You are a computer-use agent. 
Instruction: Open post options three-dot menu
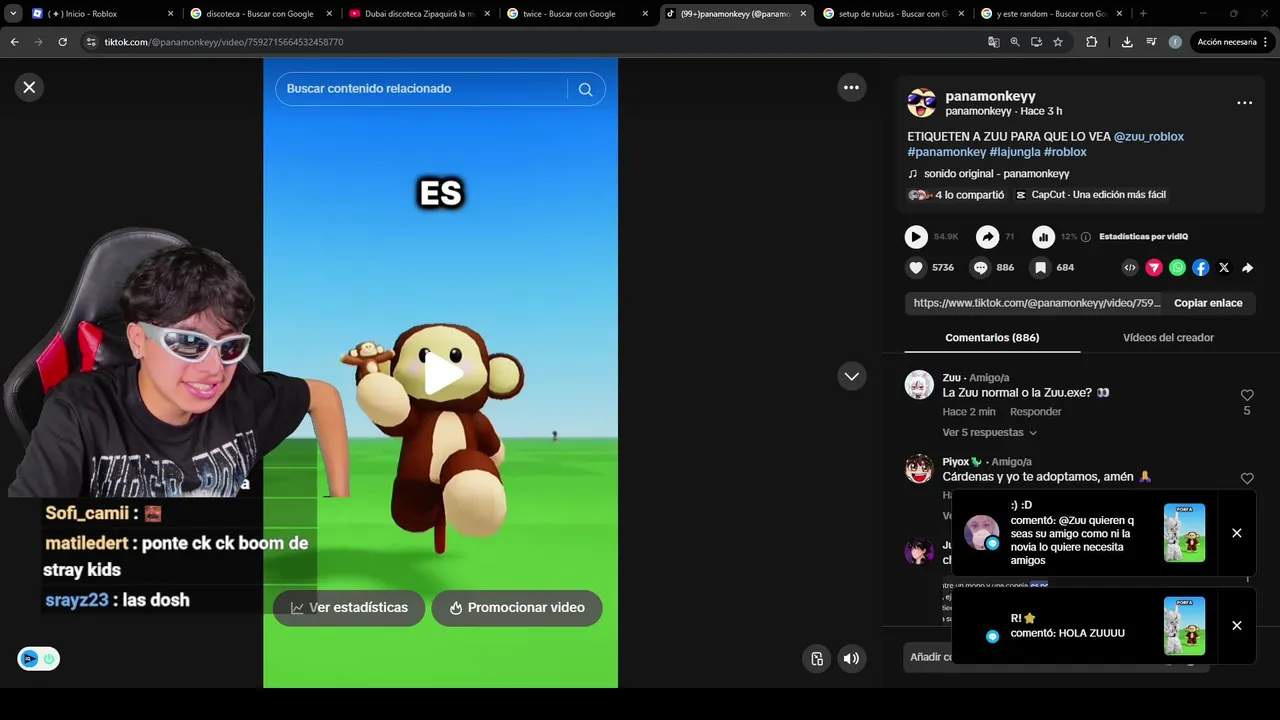coord(1244,103)
